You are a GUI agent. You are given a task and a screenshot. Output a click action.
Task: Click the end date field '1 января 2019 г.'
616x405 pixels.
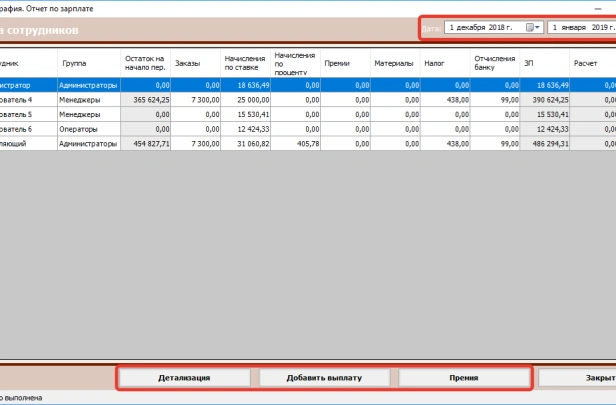point(581,28)
